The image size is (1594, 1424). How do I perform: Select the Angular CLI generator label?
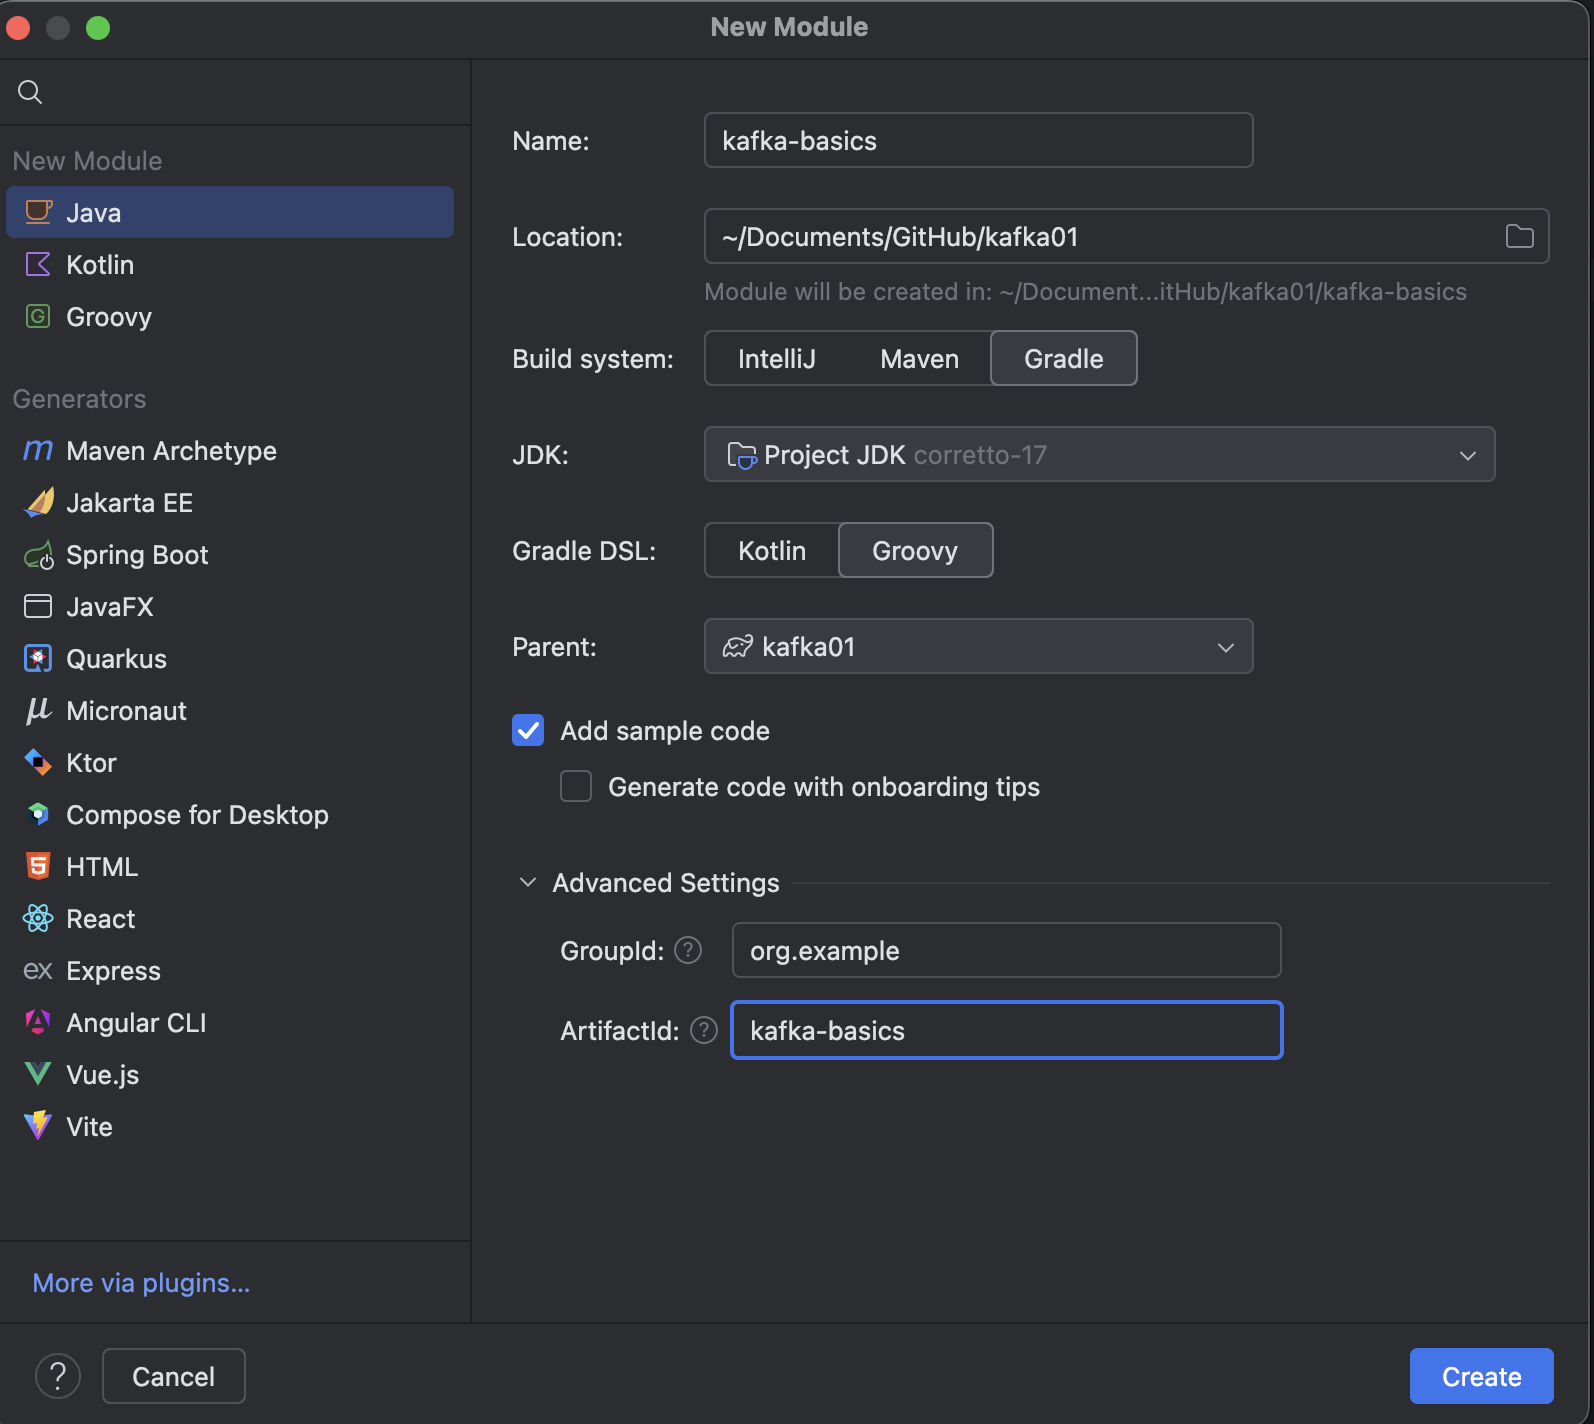(136, 1022)
